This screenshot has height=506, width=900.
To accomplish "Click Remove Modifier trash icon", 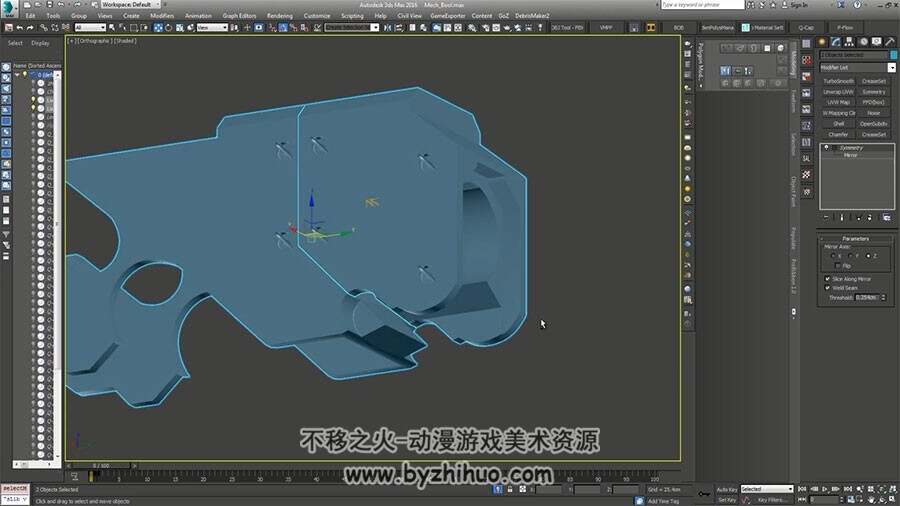I will coord(870,217).
